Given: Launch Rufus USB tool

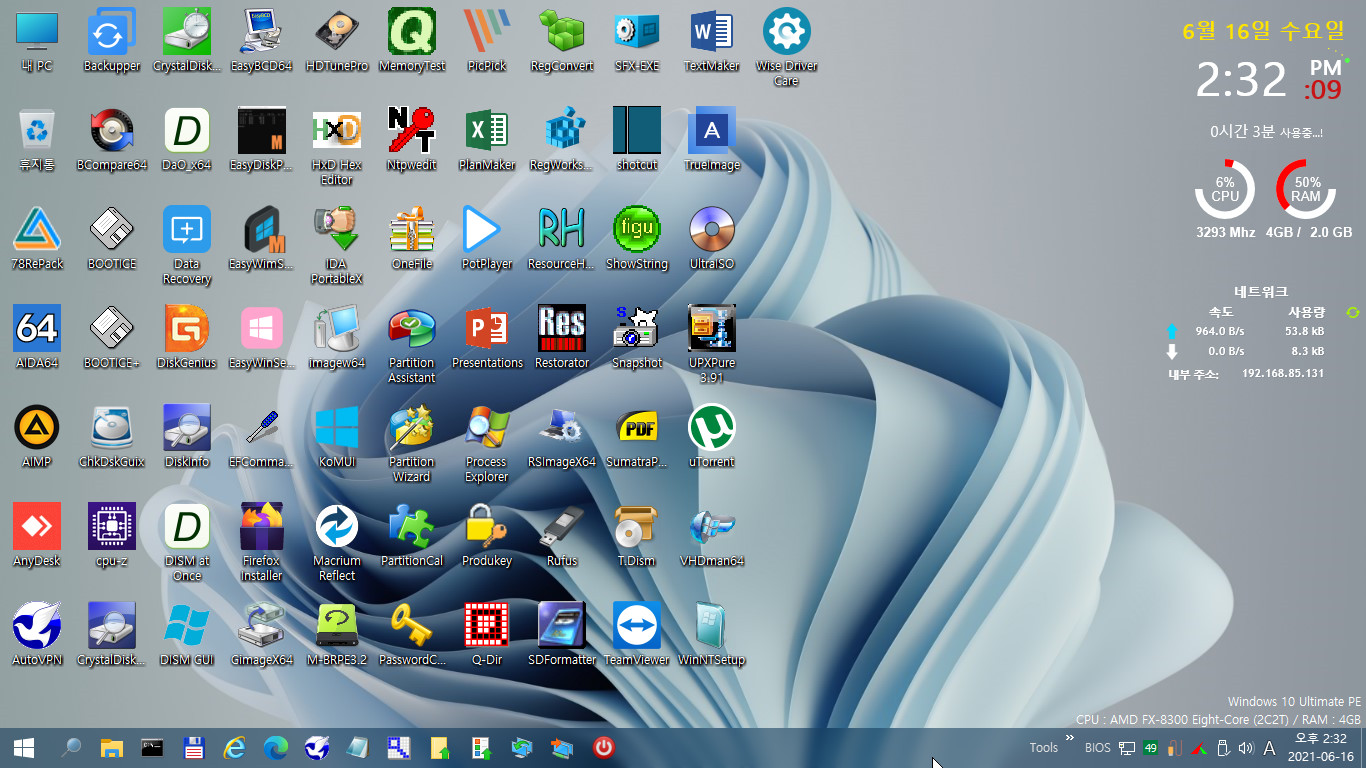Looking at the screenshot, I should [562, 536].
